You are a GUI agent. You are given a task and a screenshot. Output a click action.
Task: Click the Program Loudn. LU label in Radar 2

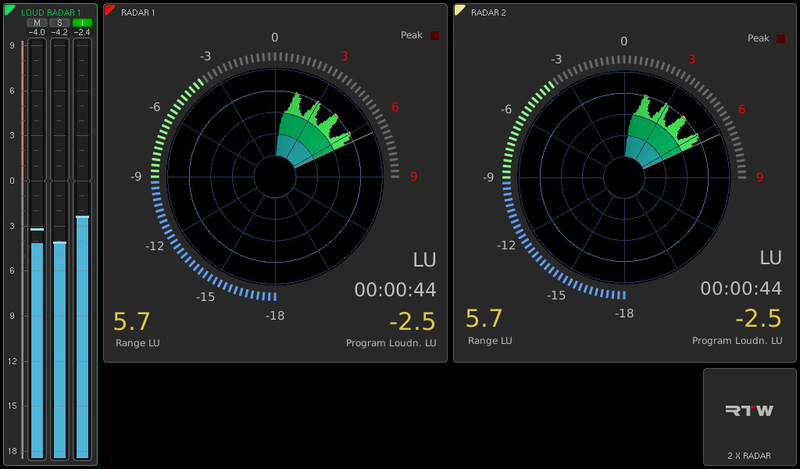pos(737,340)
